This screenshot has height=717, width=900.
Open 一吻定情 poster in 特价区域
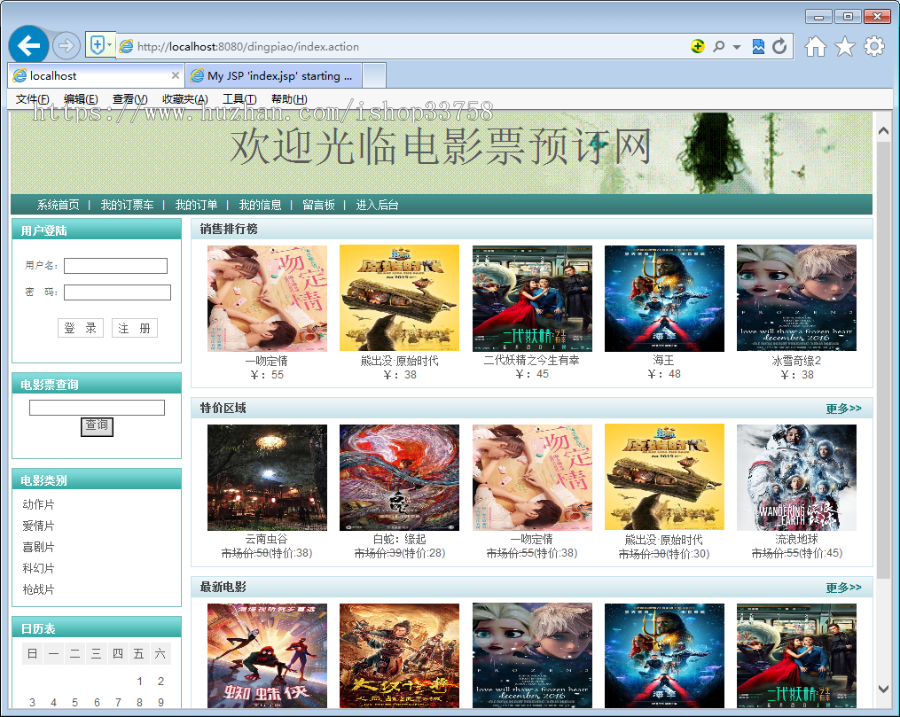pyautogui.click(x=532, y=478)
